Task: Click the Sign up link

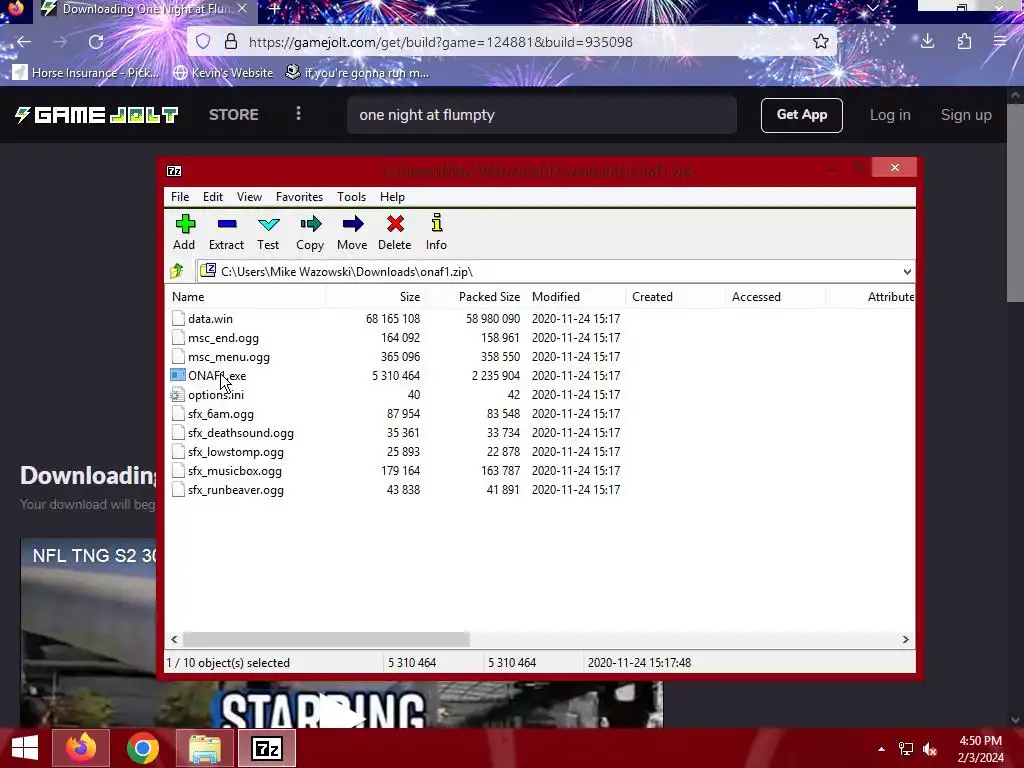Action: point(966,115)
